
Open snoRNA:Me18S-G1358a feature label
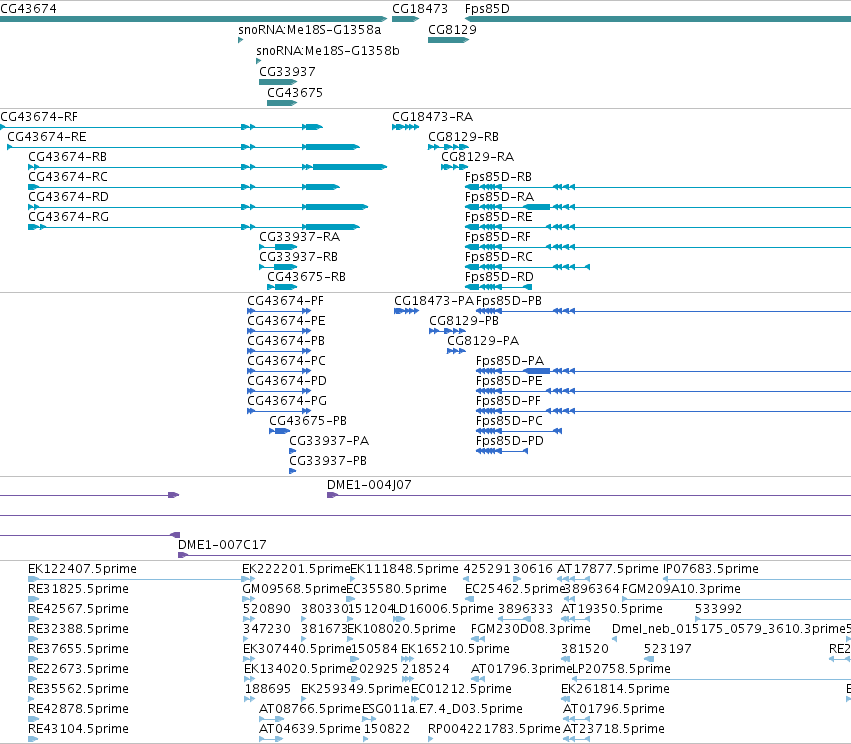click(x=310, y=30)
